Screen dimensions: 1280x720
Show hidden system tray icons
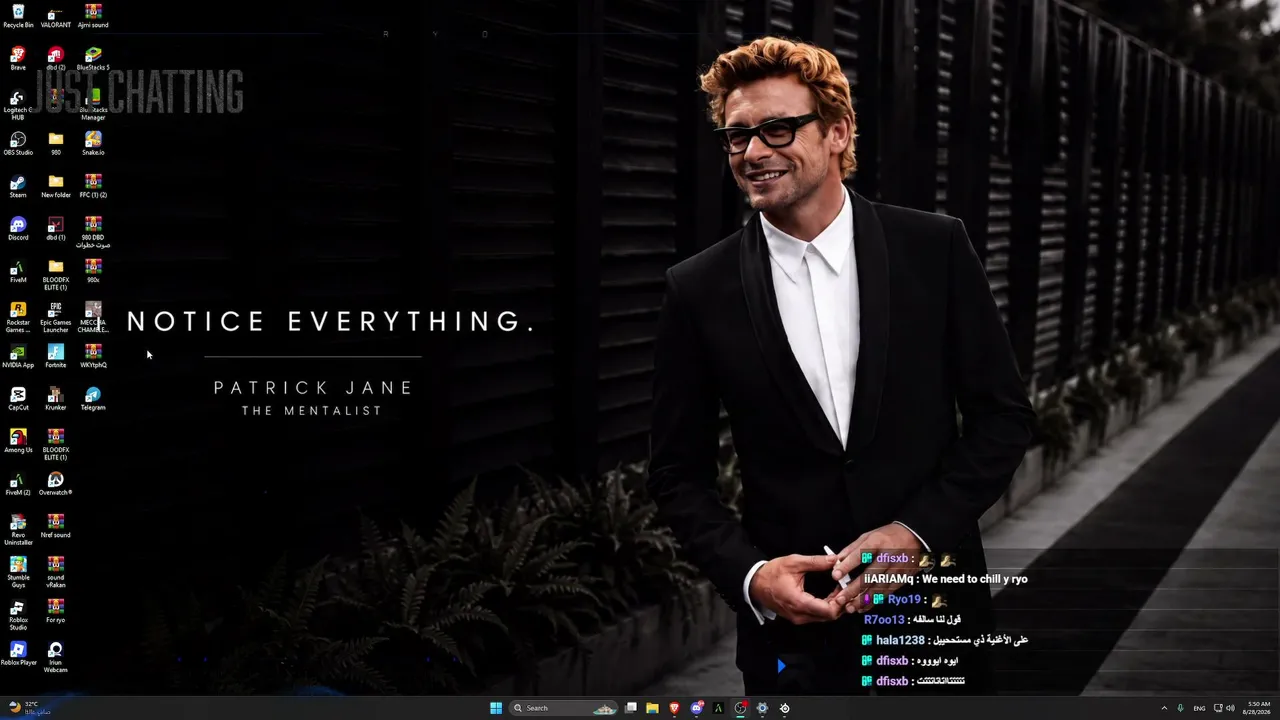1164,708
